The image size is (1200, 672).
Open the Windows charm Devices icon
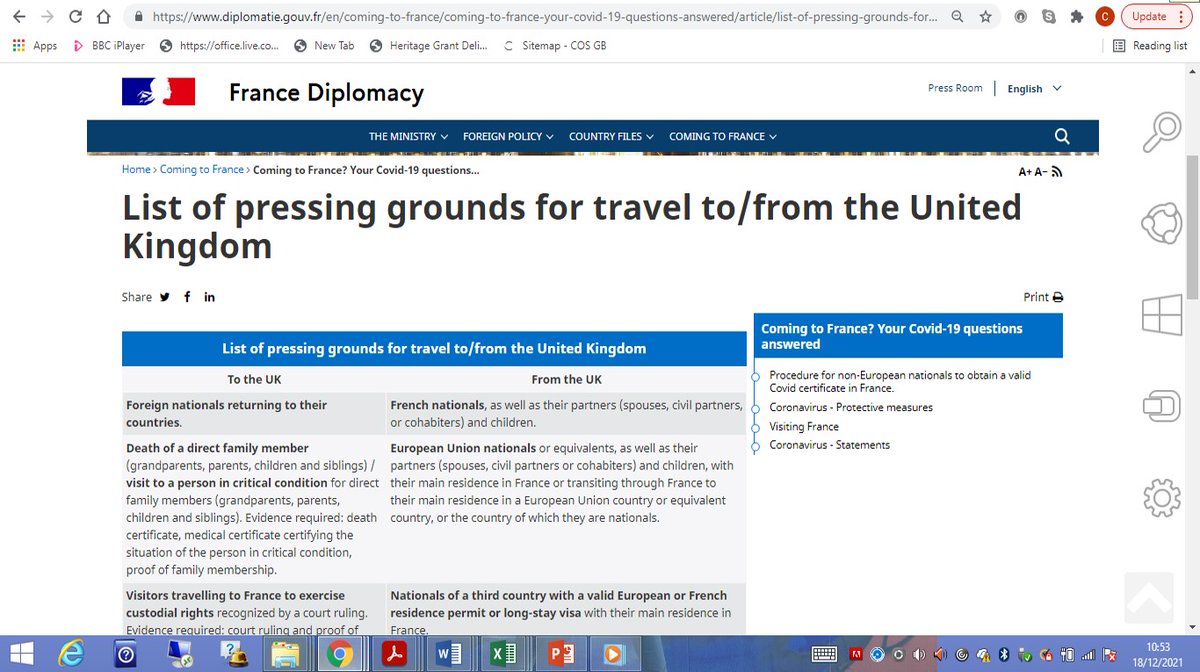click(1161, 406)
